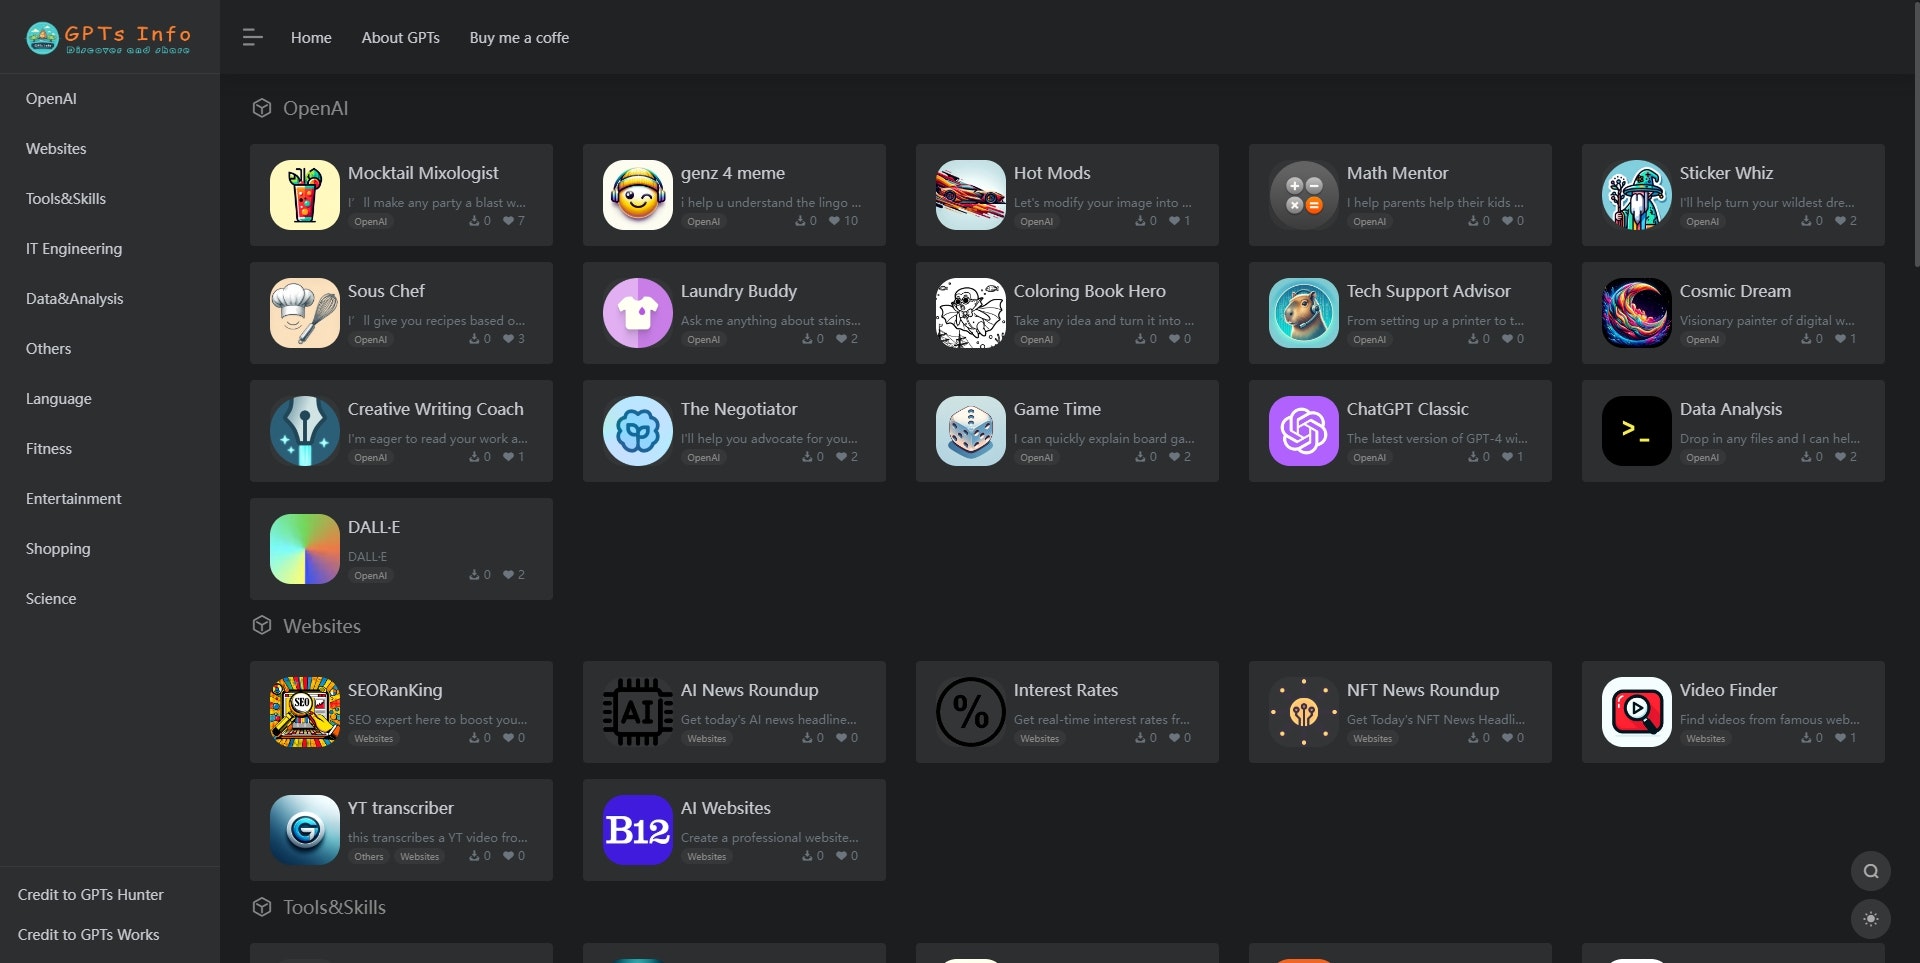Screen dimensions: 1920x963
Task: Open the Interest Rates percent icon
Action: [971, 712]
